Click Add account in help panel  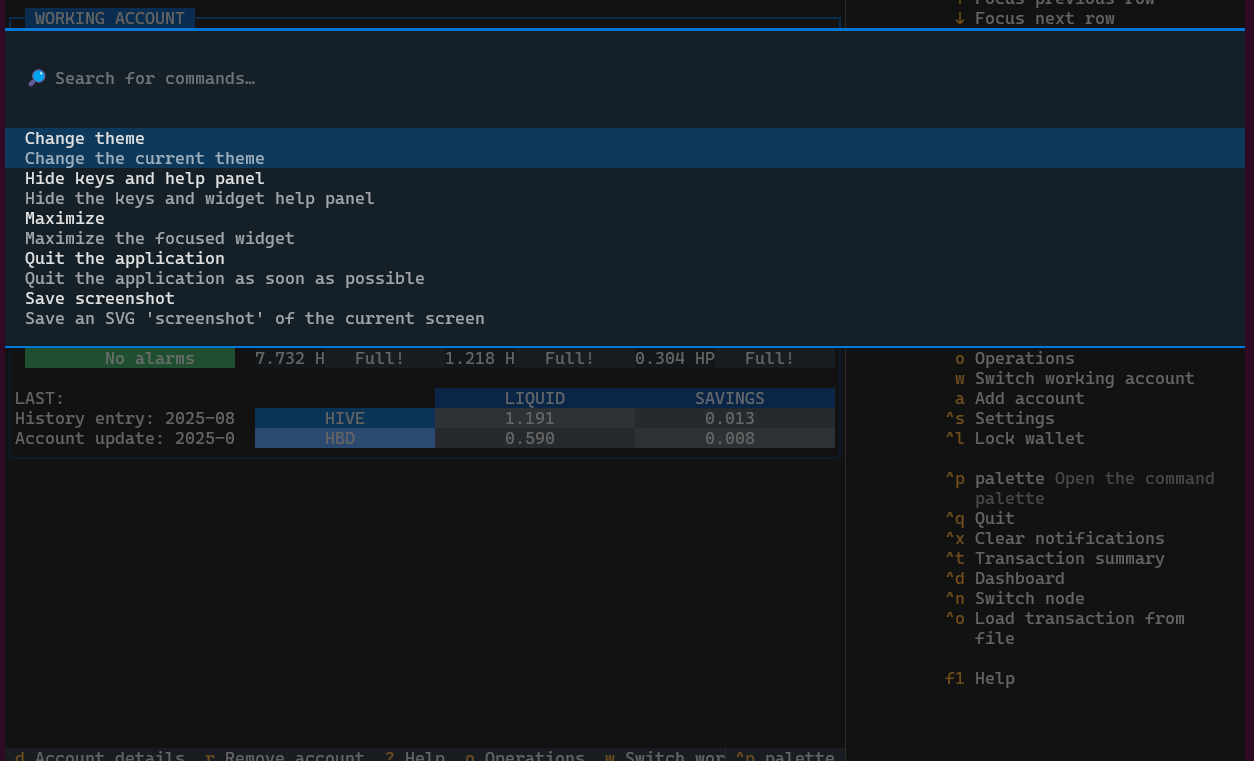click(1029, 398)
